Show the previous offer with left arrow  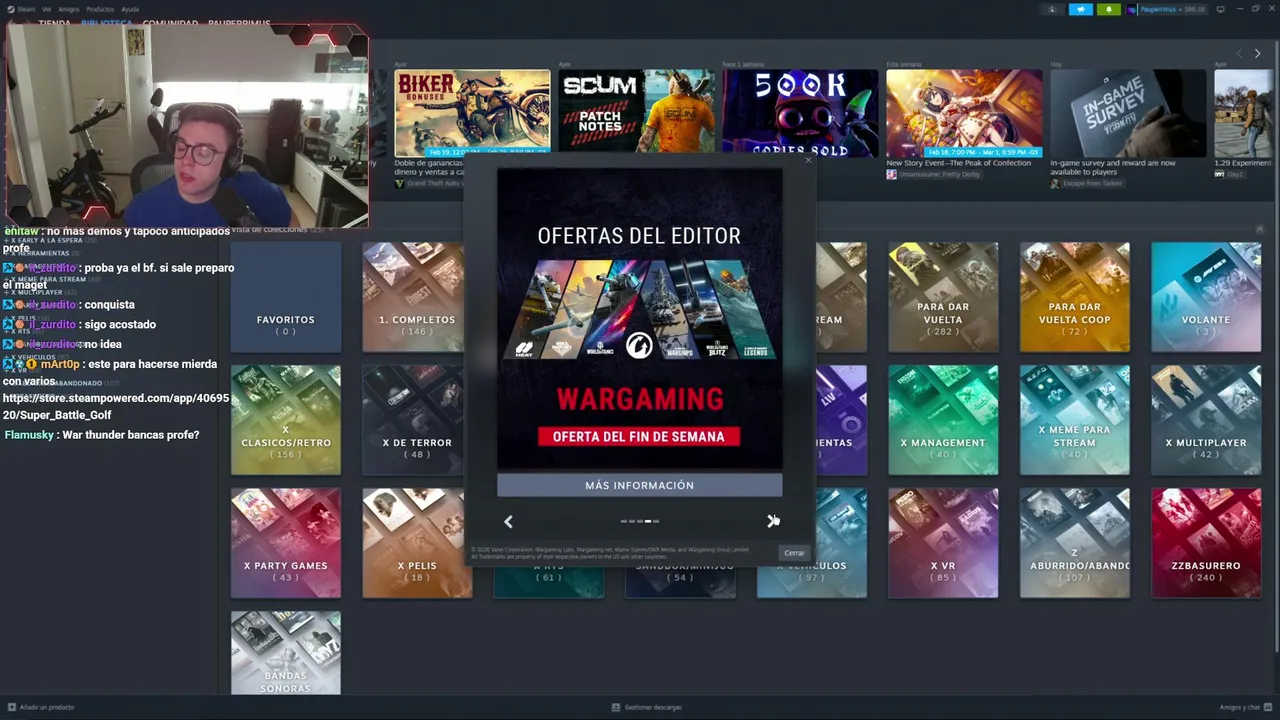point(508,521)
